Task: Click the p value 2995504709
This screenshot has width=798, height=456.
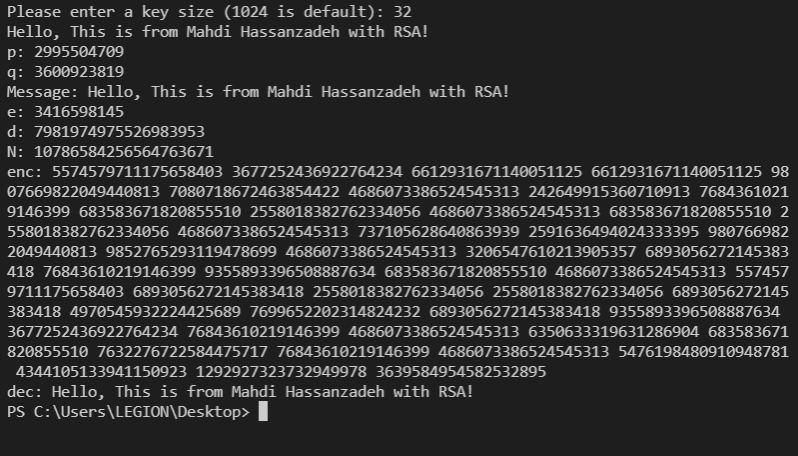Action: click(79, 51)
